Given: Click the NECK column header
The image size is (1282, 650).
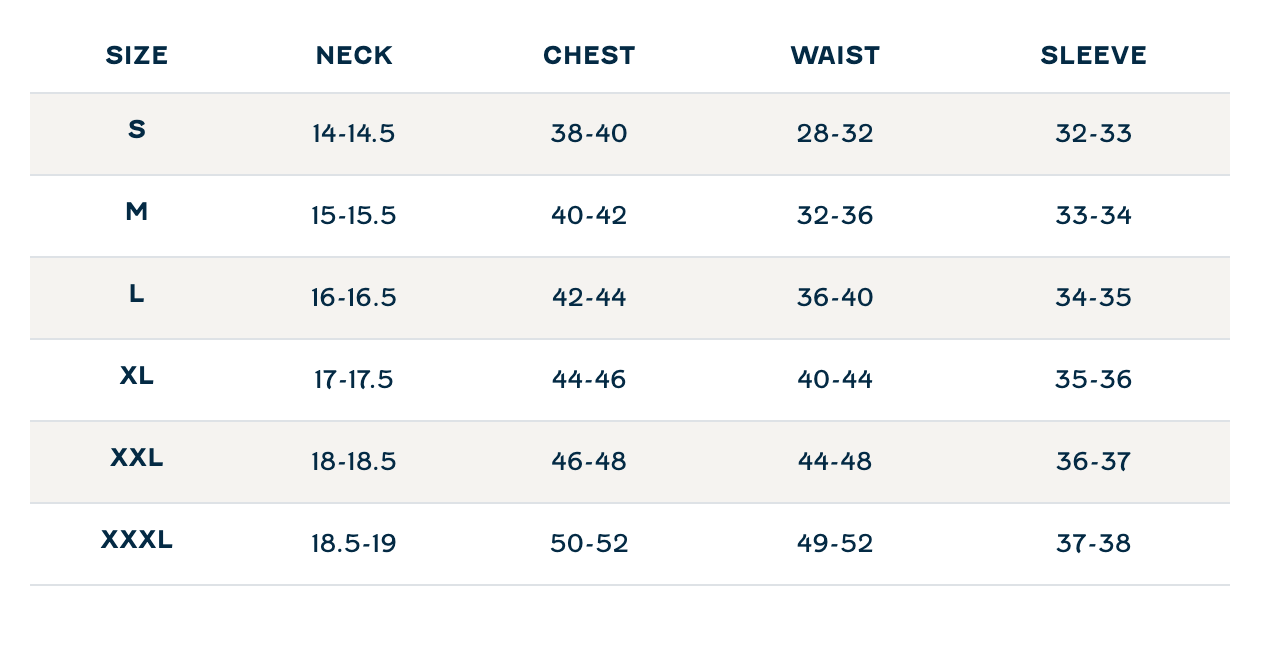Looking at the screenshot, I should pyautogui.click(x=354, y=56).
